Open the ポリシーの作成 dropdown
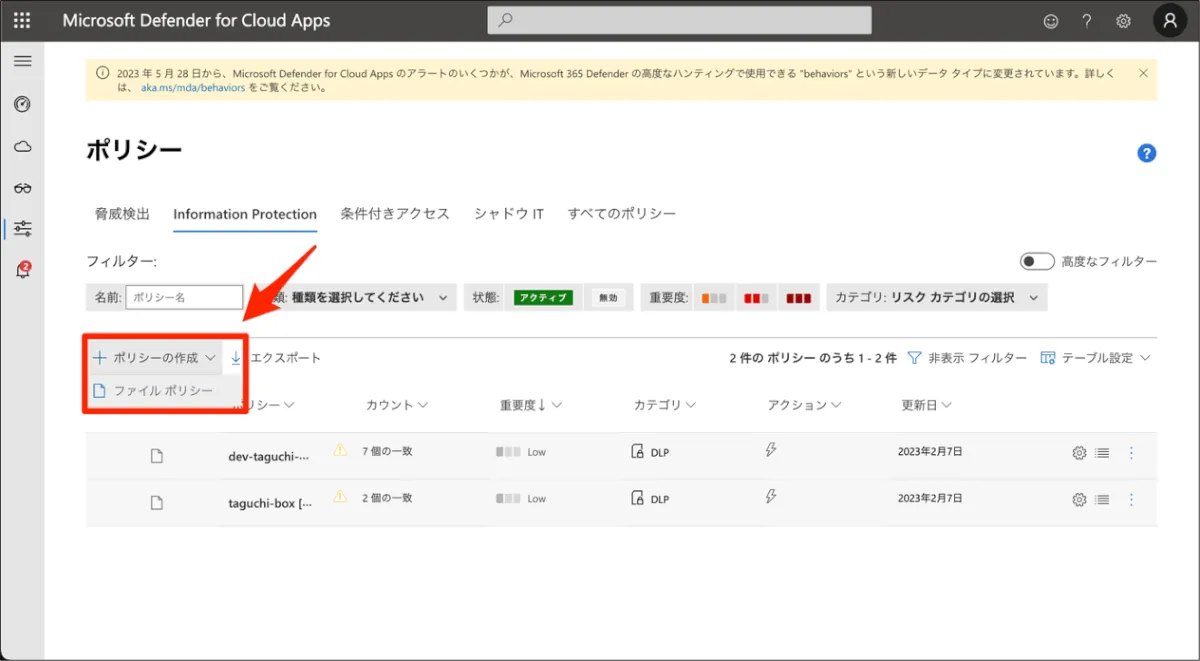This screenshot has width=1200, height=661. [x=154, y=358]
